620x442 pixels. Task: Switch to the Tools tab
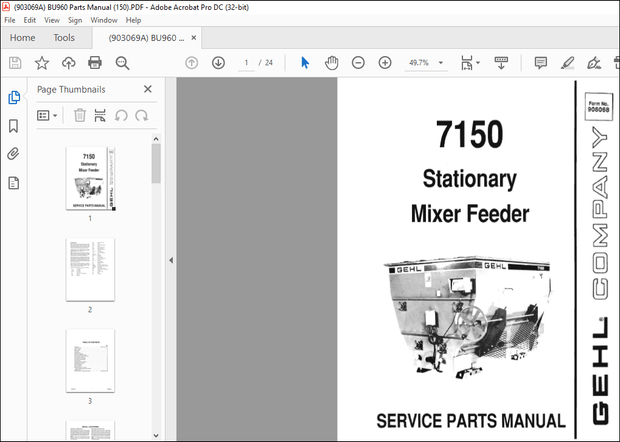coord(64,38)
